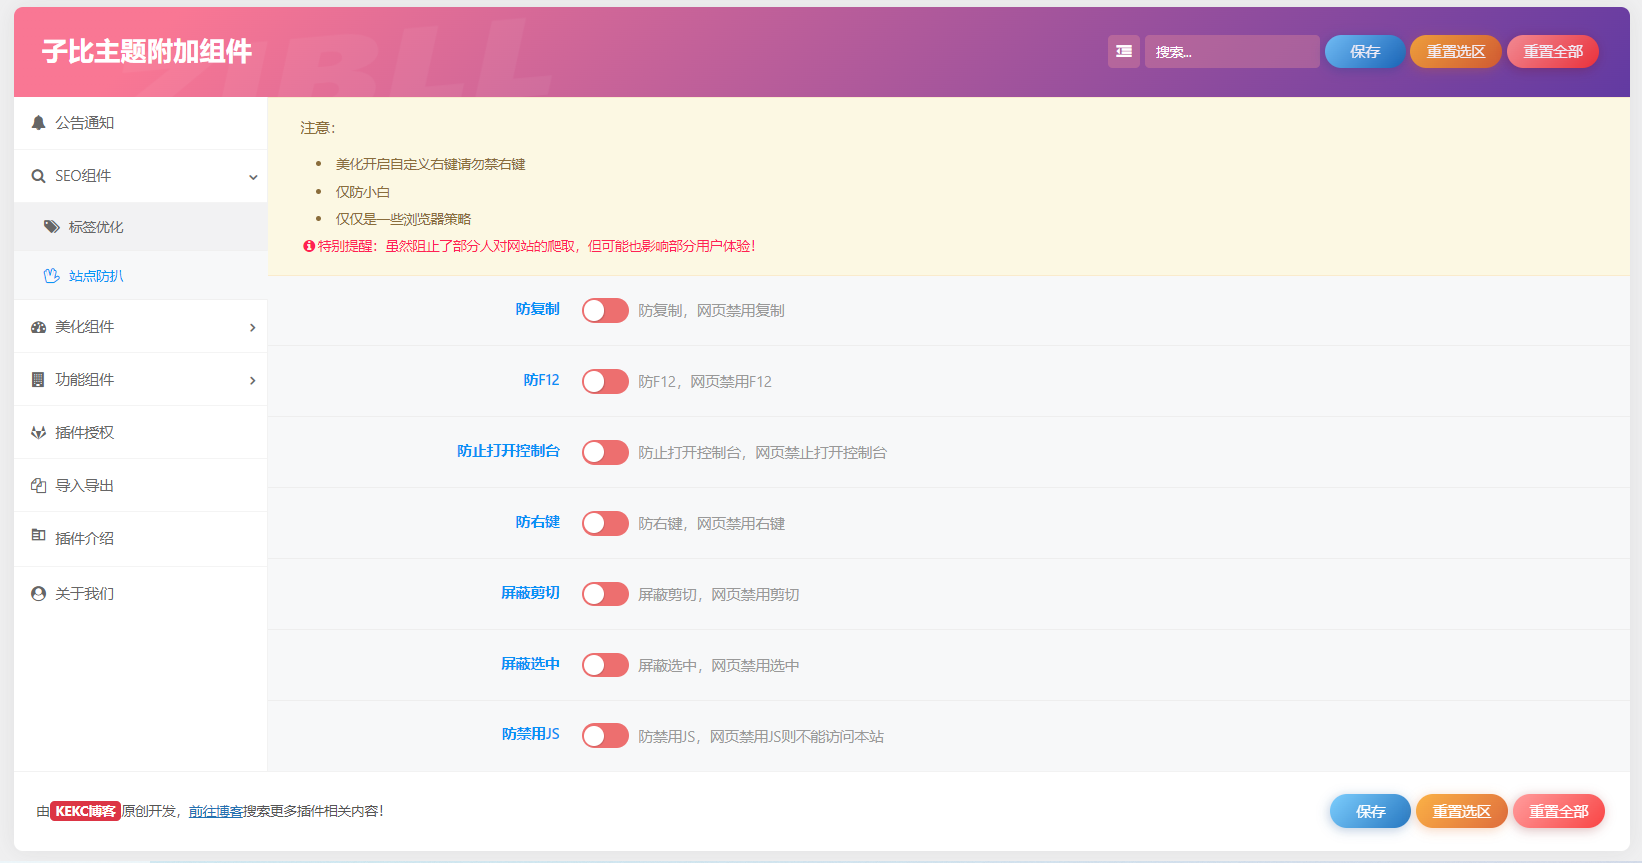The height and width of the screenshot is (863, 1642).
Task: Open the 站点防扒 sidebar item
Action: [x=96, y=276]
